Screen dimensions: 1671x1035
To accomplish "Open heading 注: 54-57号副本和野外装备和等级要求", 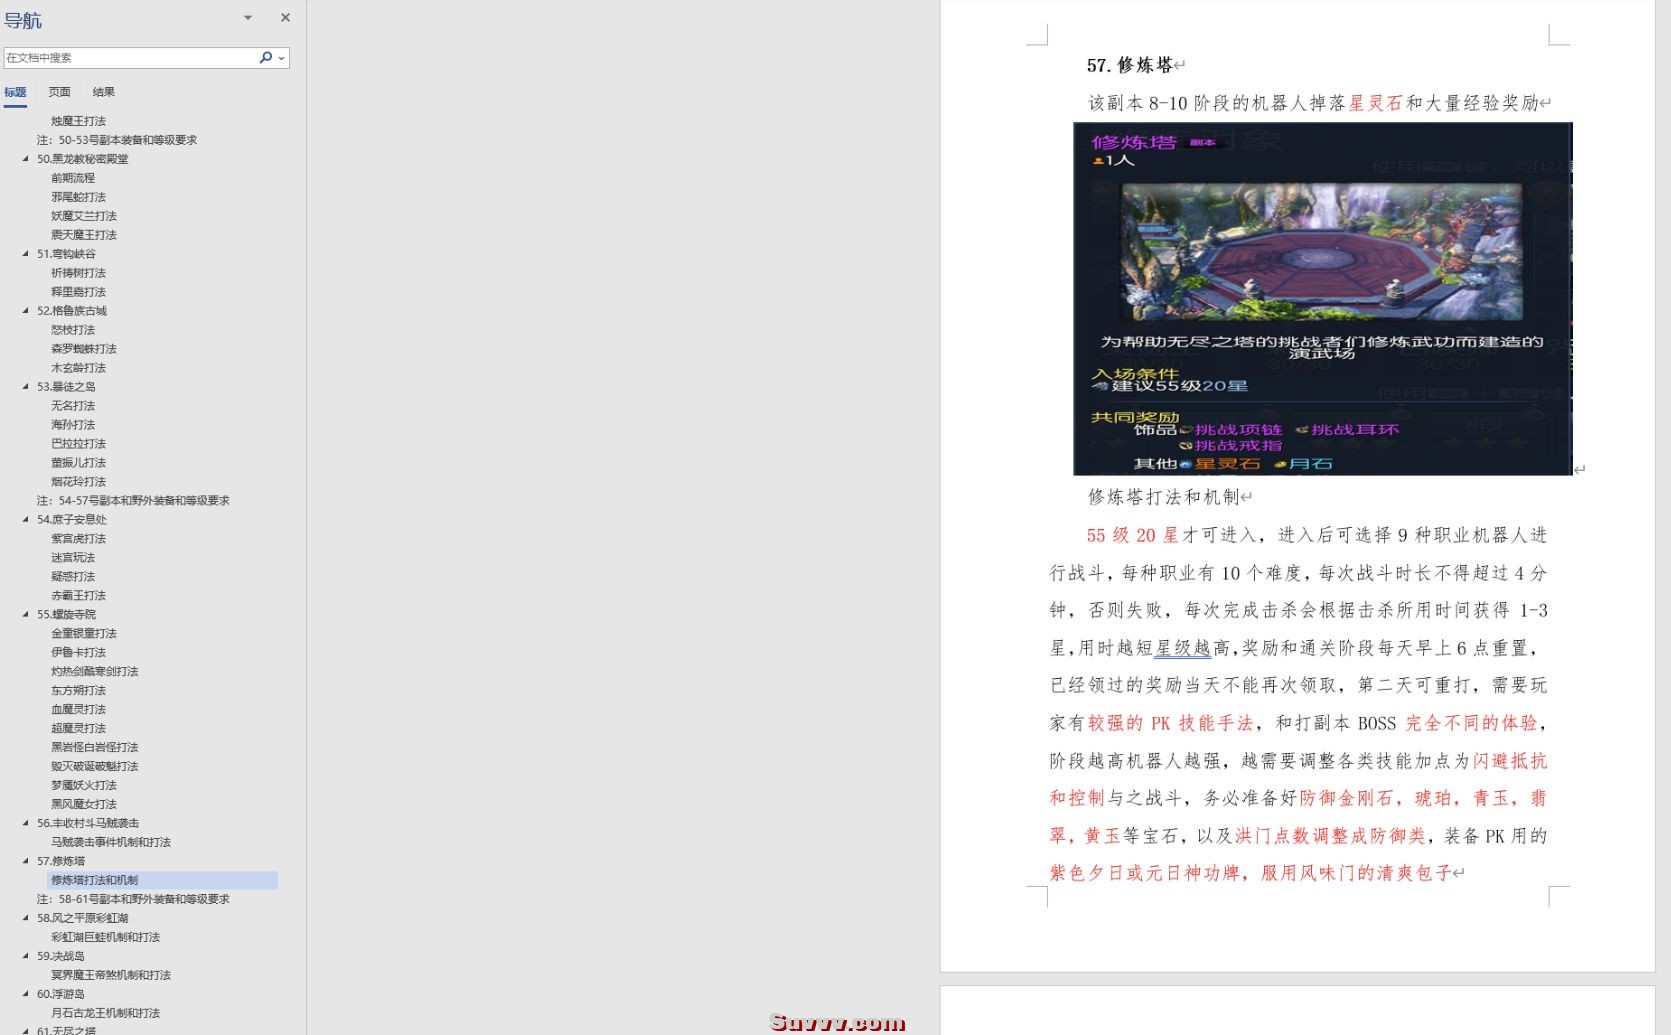I will (x=133, y=501).
